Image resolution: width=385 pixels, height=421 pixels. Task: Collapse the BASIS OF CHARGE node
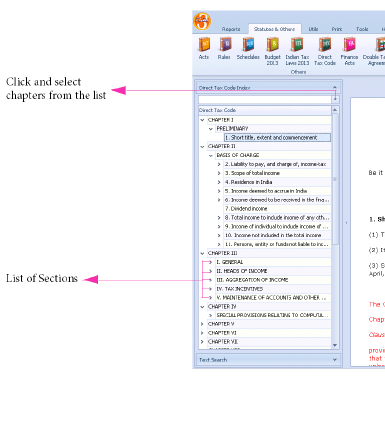[211, 155]
